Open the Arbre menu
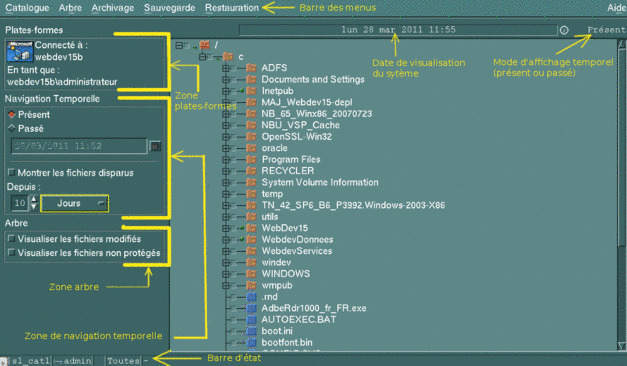The width and height of the screenshot is (627, 366). click(x=70, y=8)
